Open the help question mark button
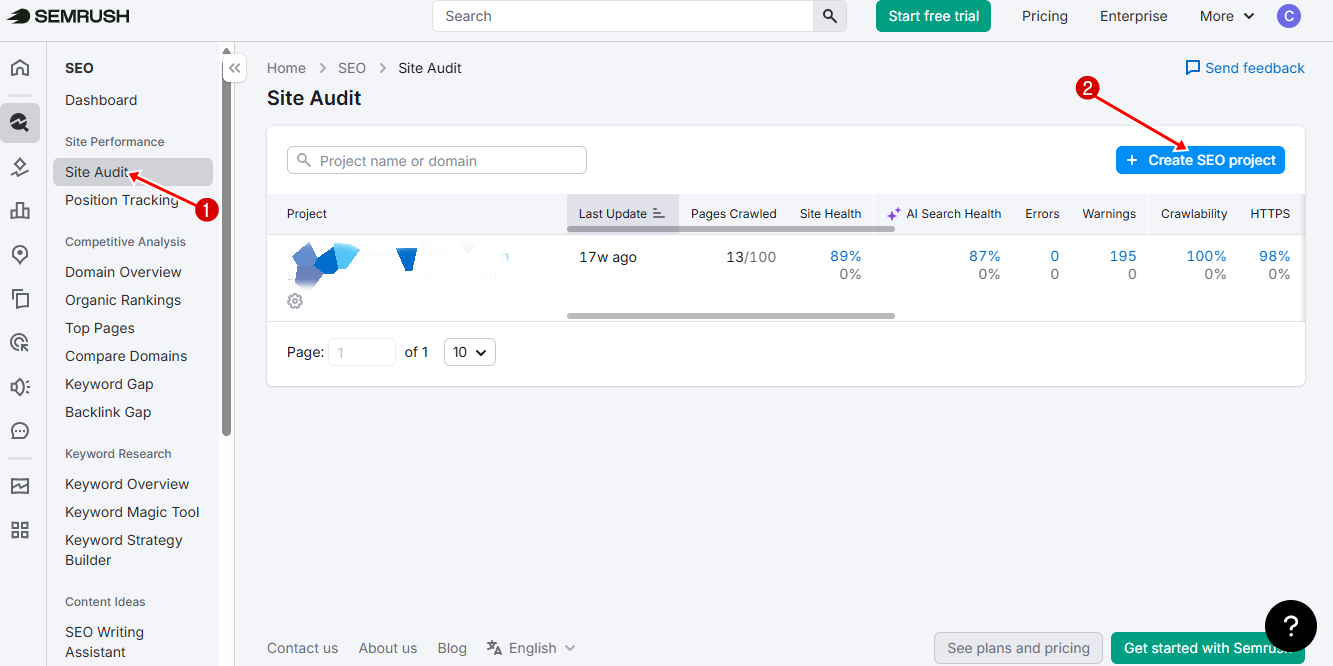1333x666 pixels. 1290,626
